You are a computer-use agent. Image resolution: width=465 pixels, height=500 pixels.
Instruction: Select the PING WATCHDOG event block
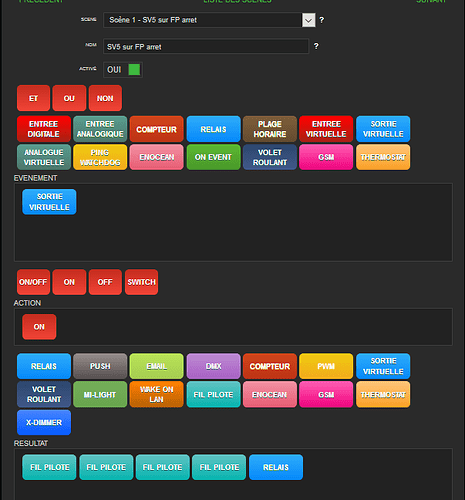click(x=100, y=157)
